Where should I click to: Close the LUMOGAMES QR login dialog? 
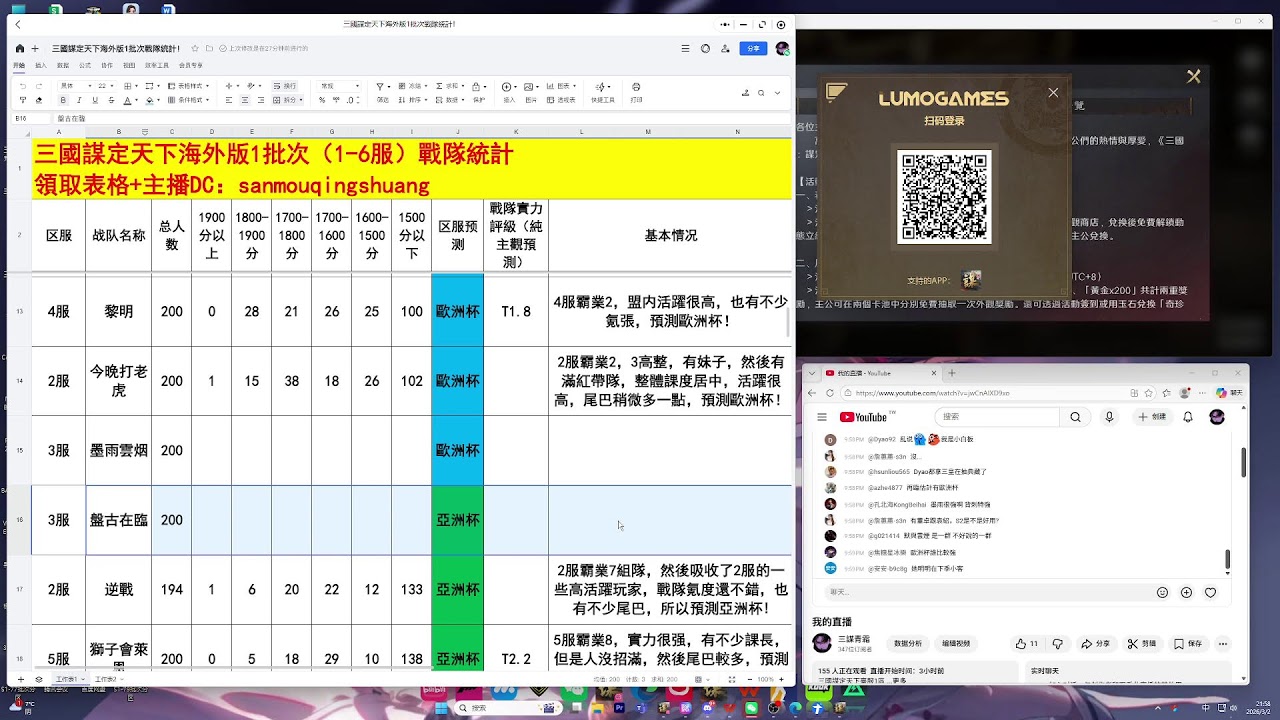coord(1053,93)
